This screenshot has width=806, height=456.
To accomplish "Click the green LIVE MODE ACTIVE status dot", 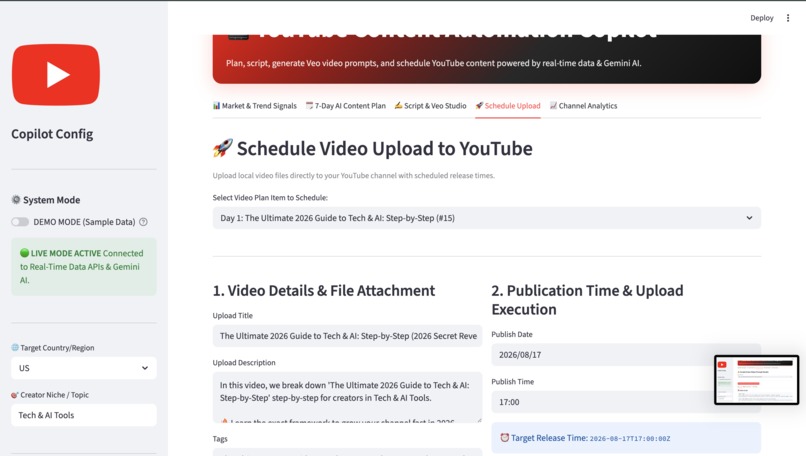I will tap(24, 253).
